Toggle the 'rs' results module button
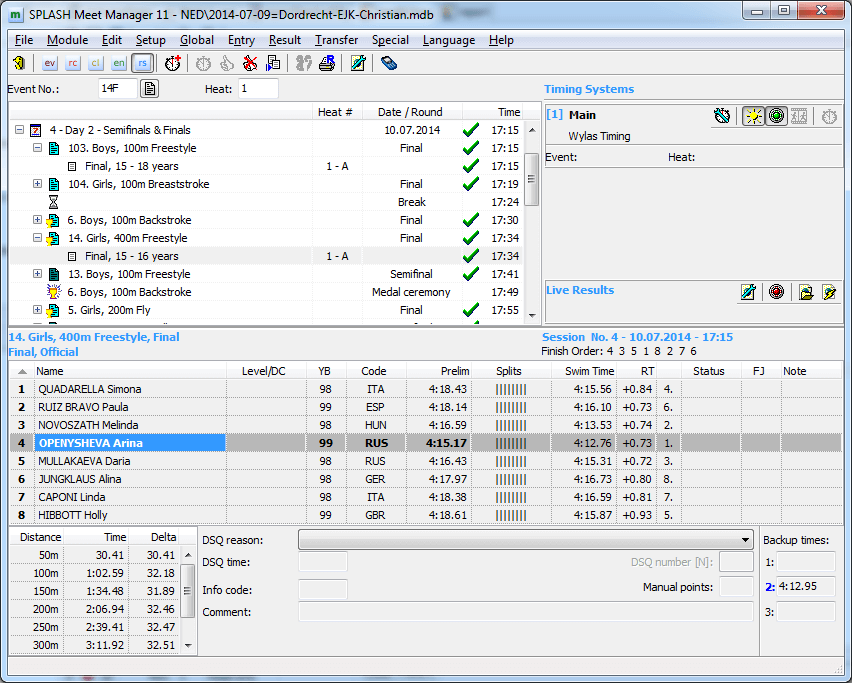852x683 pixels. [142, 63]
